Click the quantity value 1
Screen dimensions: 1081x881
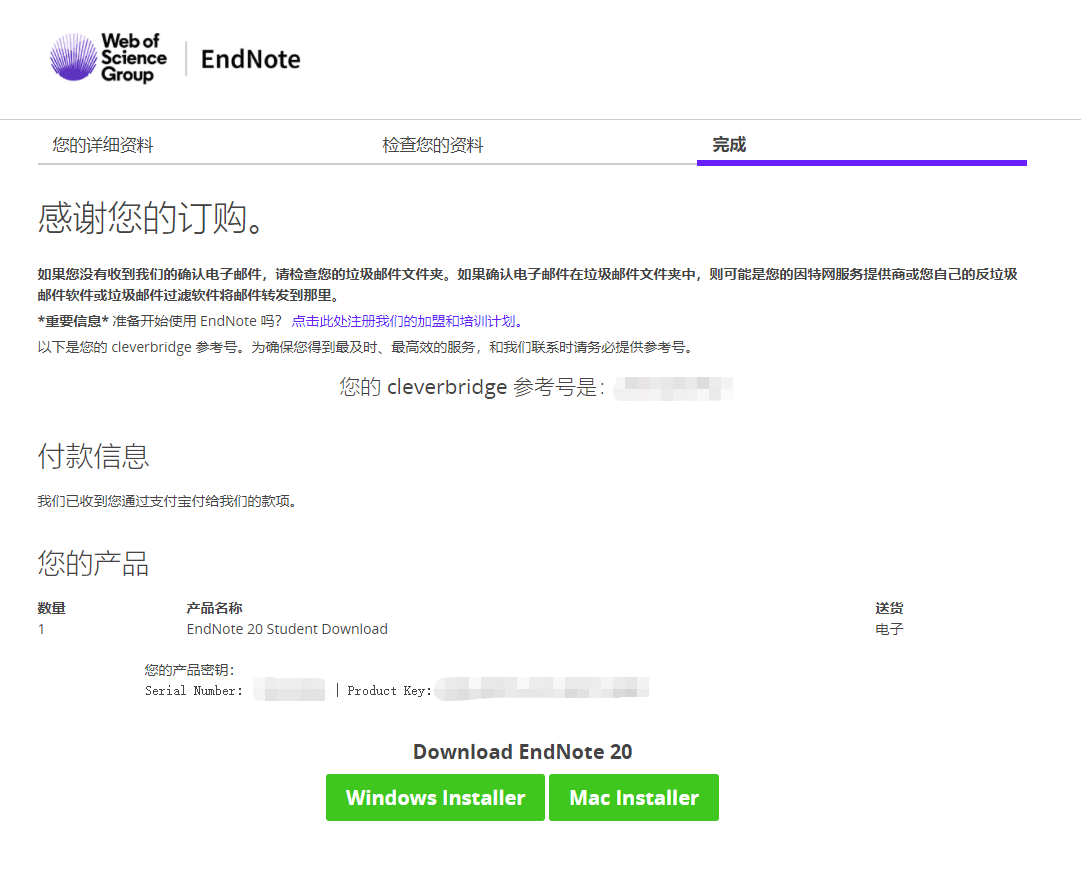[x=41, y=629]
